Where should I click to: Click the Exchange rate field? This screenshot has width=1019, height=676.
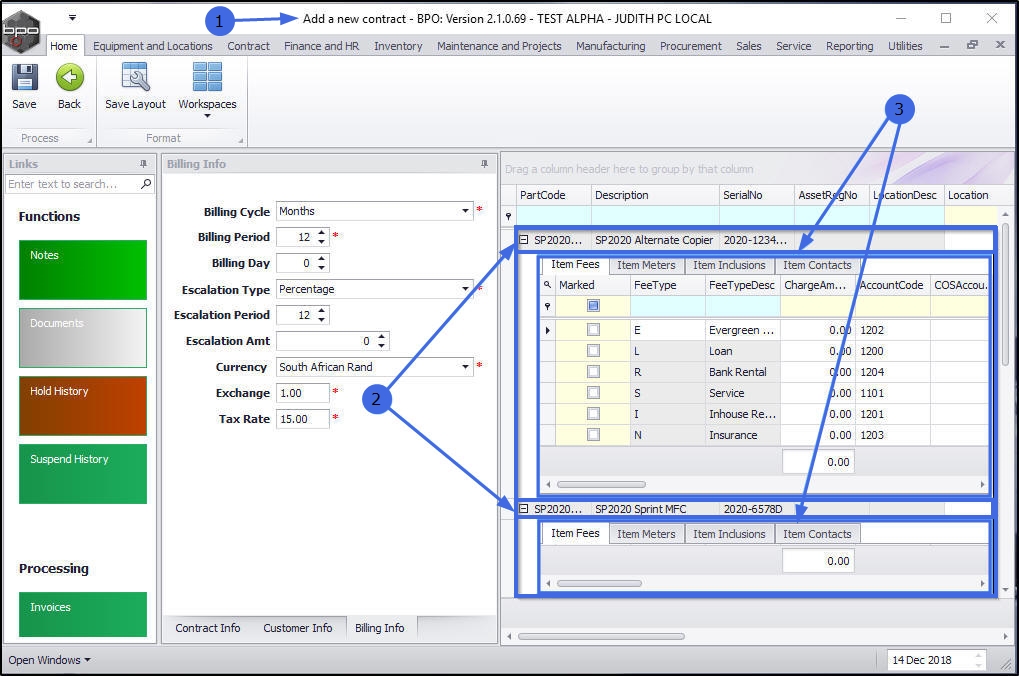tap(303, 393)
